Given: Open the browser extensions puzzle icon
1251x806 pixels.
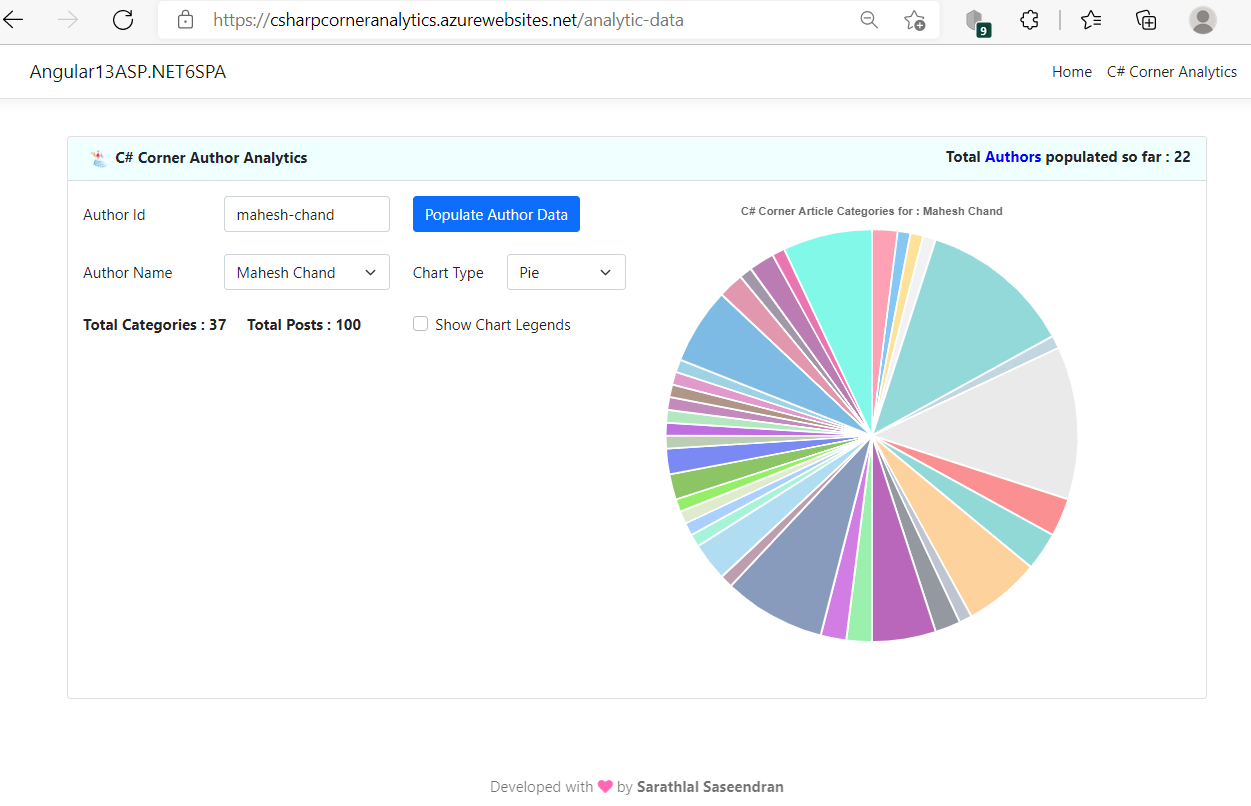Looking at the screenshot, I should click(x=1029, y=20).
